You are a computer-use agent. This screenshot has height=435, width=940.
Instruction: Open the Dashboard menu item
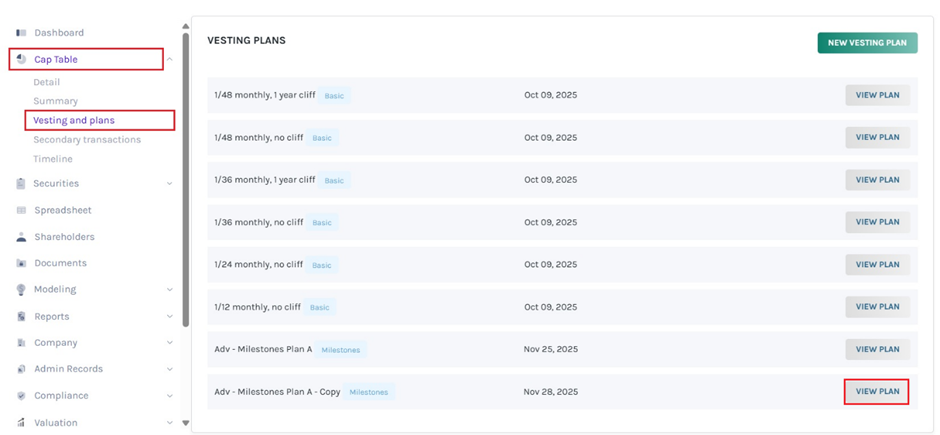[x=59, y=32]
